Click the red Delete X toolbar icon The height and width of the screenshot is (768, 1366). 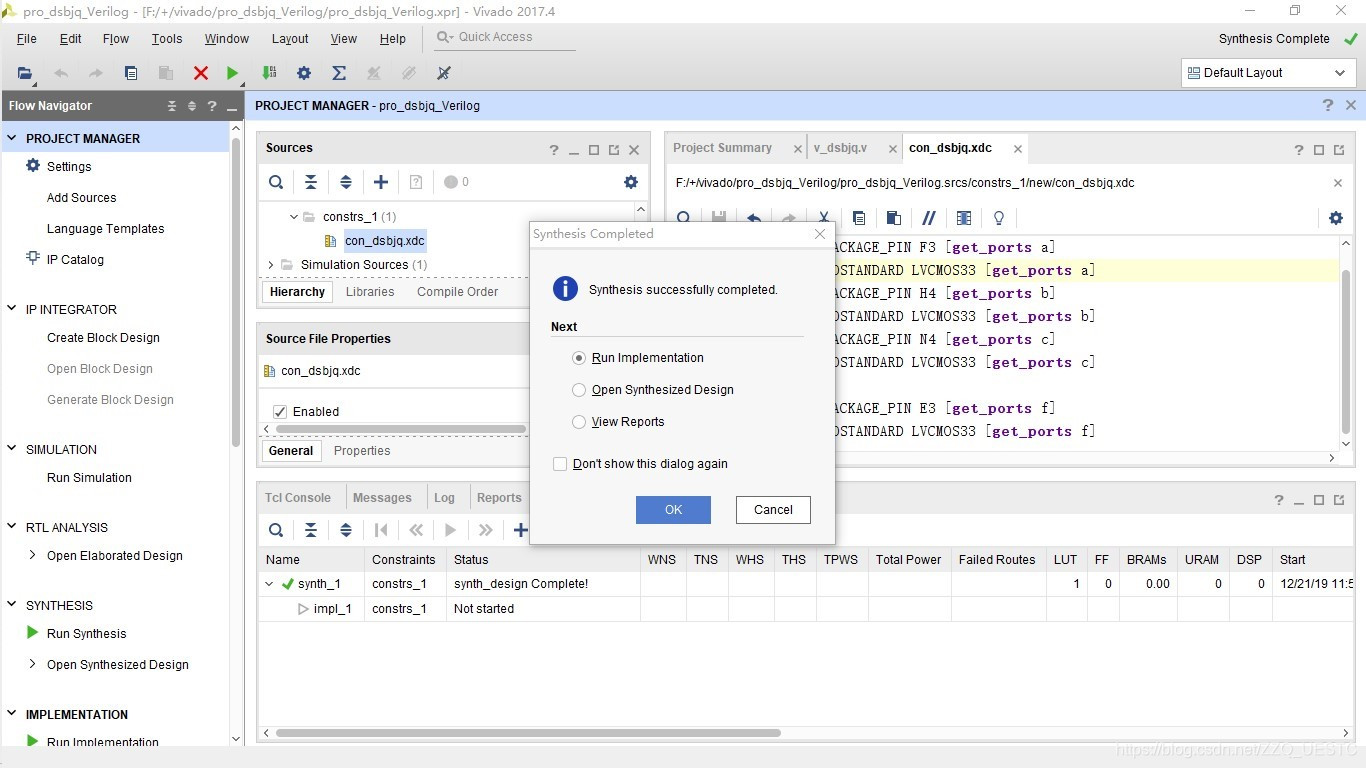(x=201, y=73)
